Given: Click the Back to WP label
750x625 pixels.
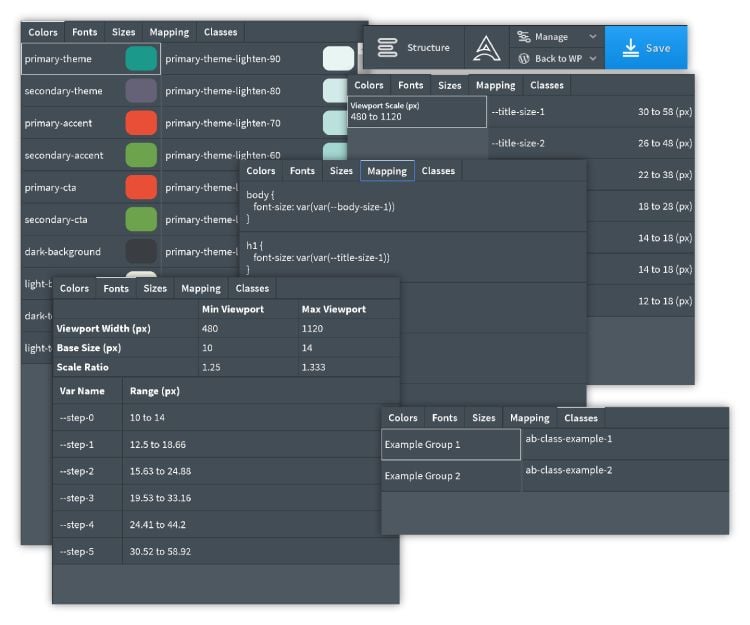Looking at the screenshot, I should [x=558, y=58].
